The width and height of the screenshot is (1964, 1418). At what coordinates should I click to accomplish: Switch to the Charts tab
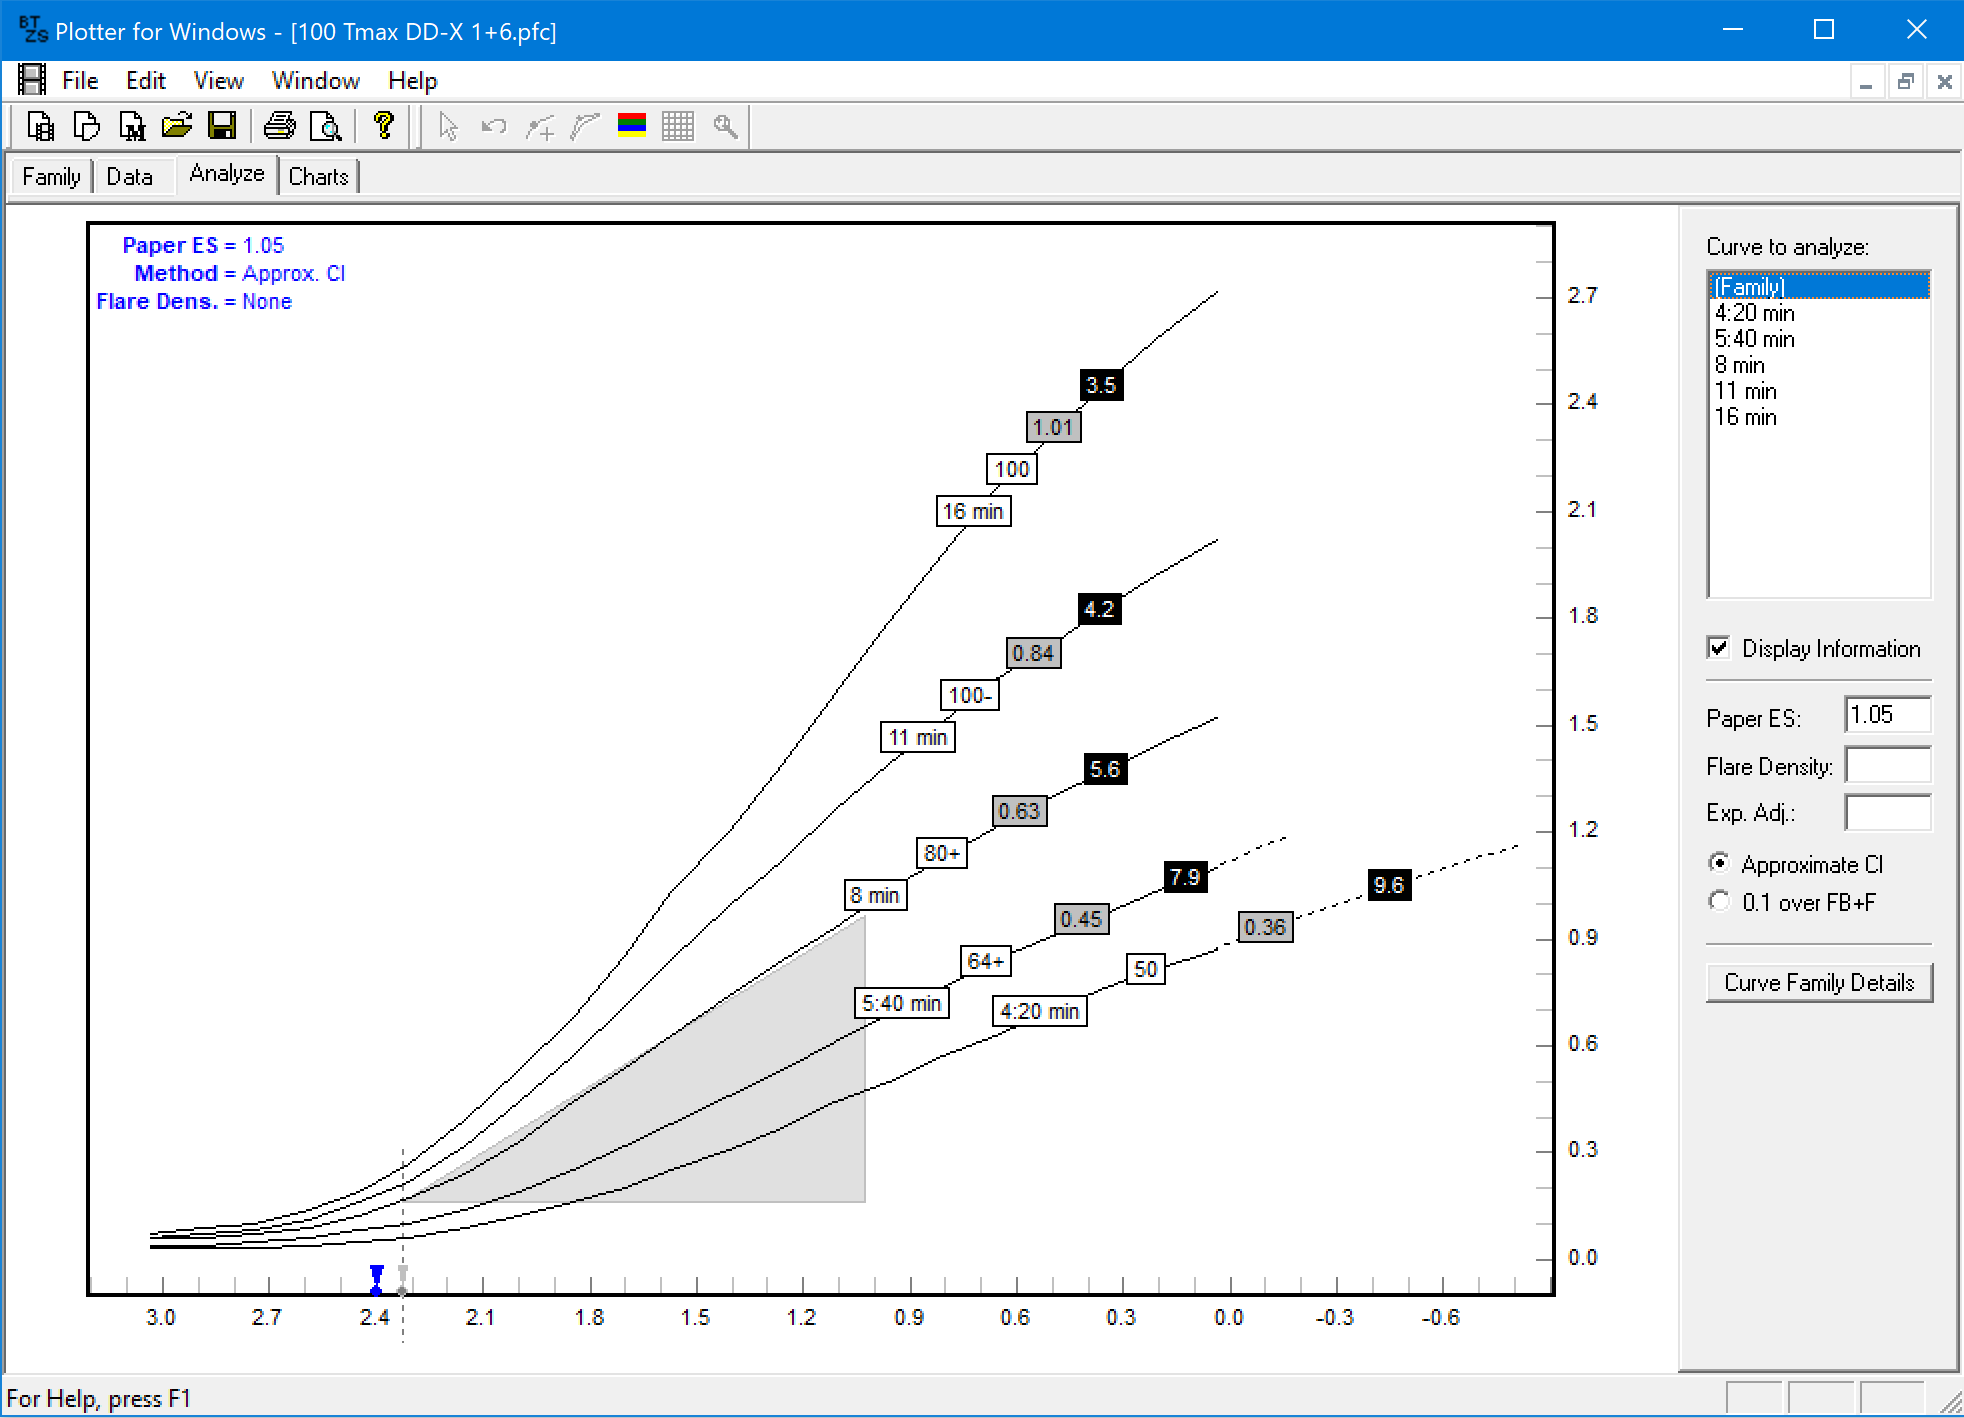coord(318,177)
